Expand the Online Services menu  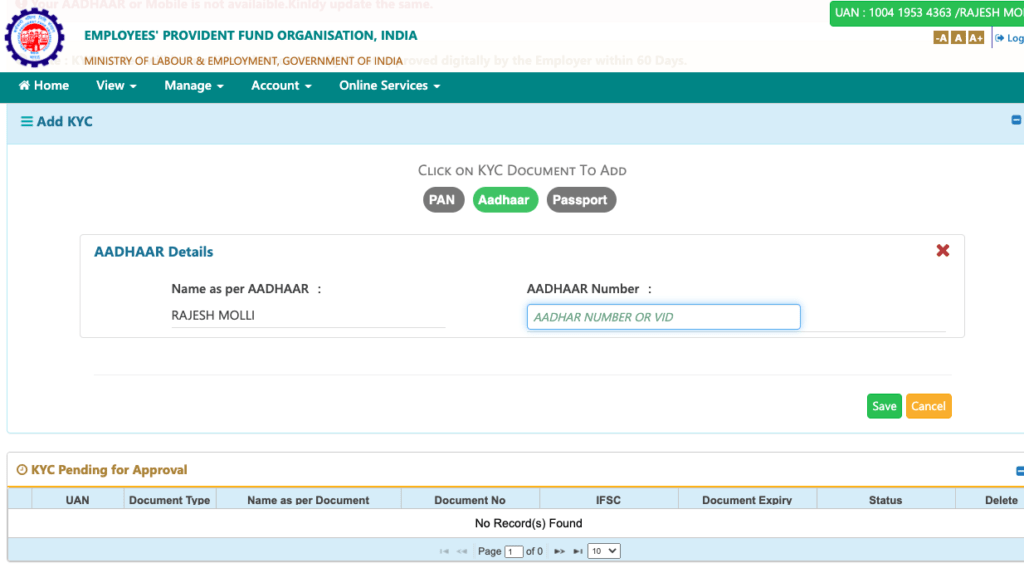coord(390,86)
